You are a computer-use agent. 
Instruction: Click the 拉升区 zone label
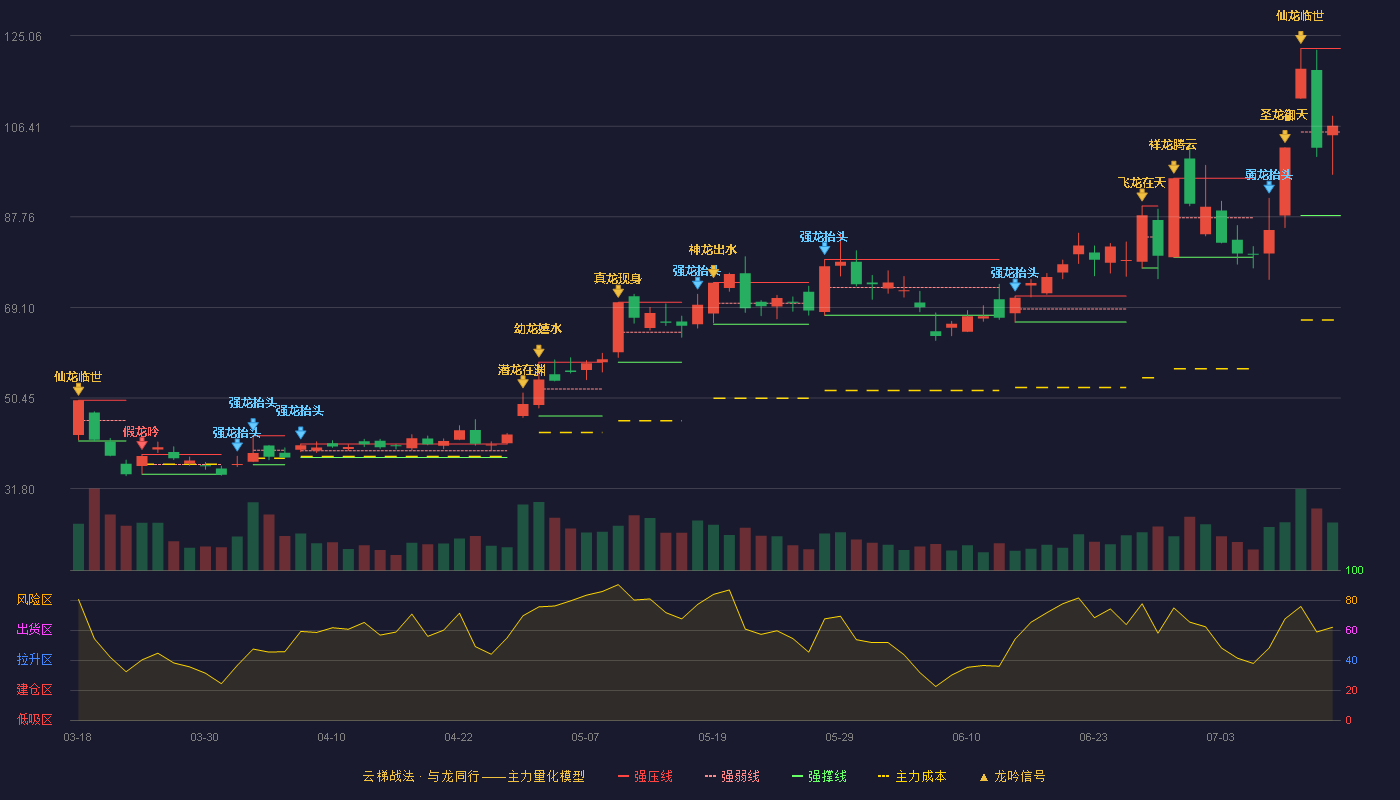pyautogui.click(x=34, y=660)
